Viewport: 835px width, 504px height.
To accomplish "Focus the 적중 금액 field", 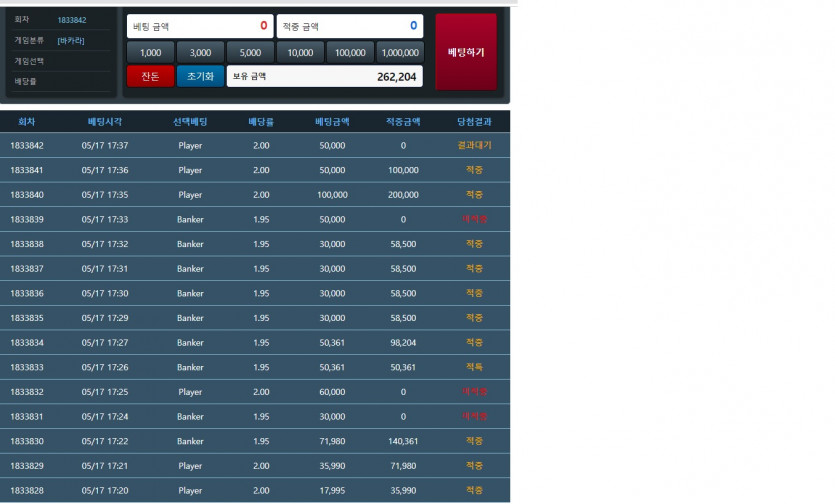I will point(350,26).
